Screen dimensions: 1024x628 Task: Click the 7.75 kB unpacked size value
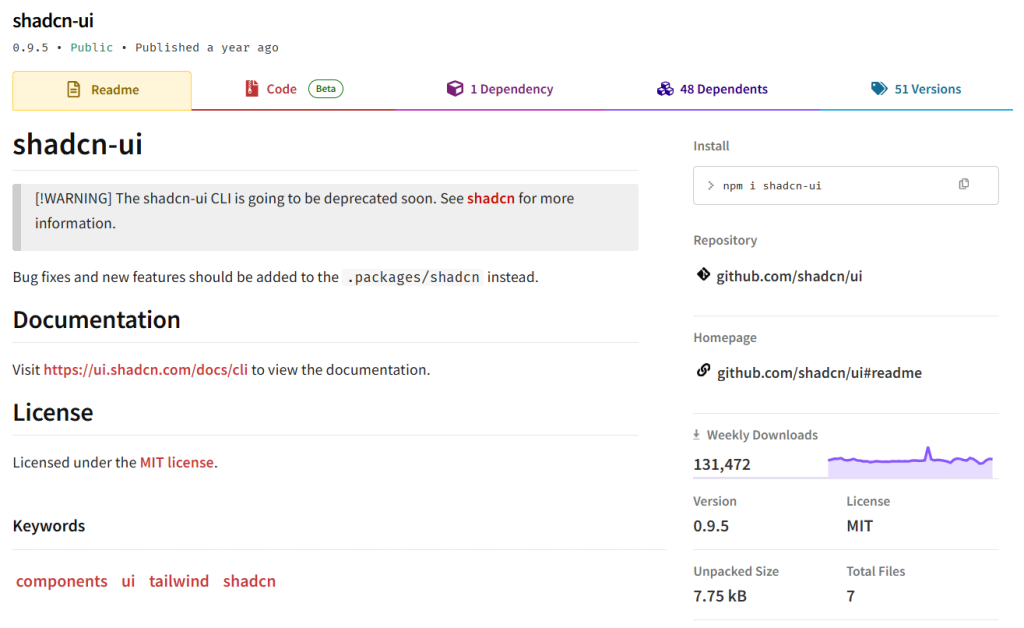click(720, 596)
